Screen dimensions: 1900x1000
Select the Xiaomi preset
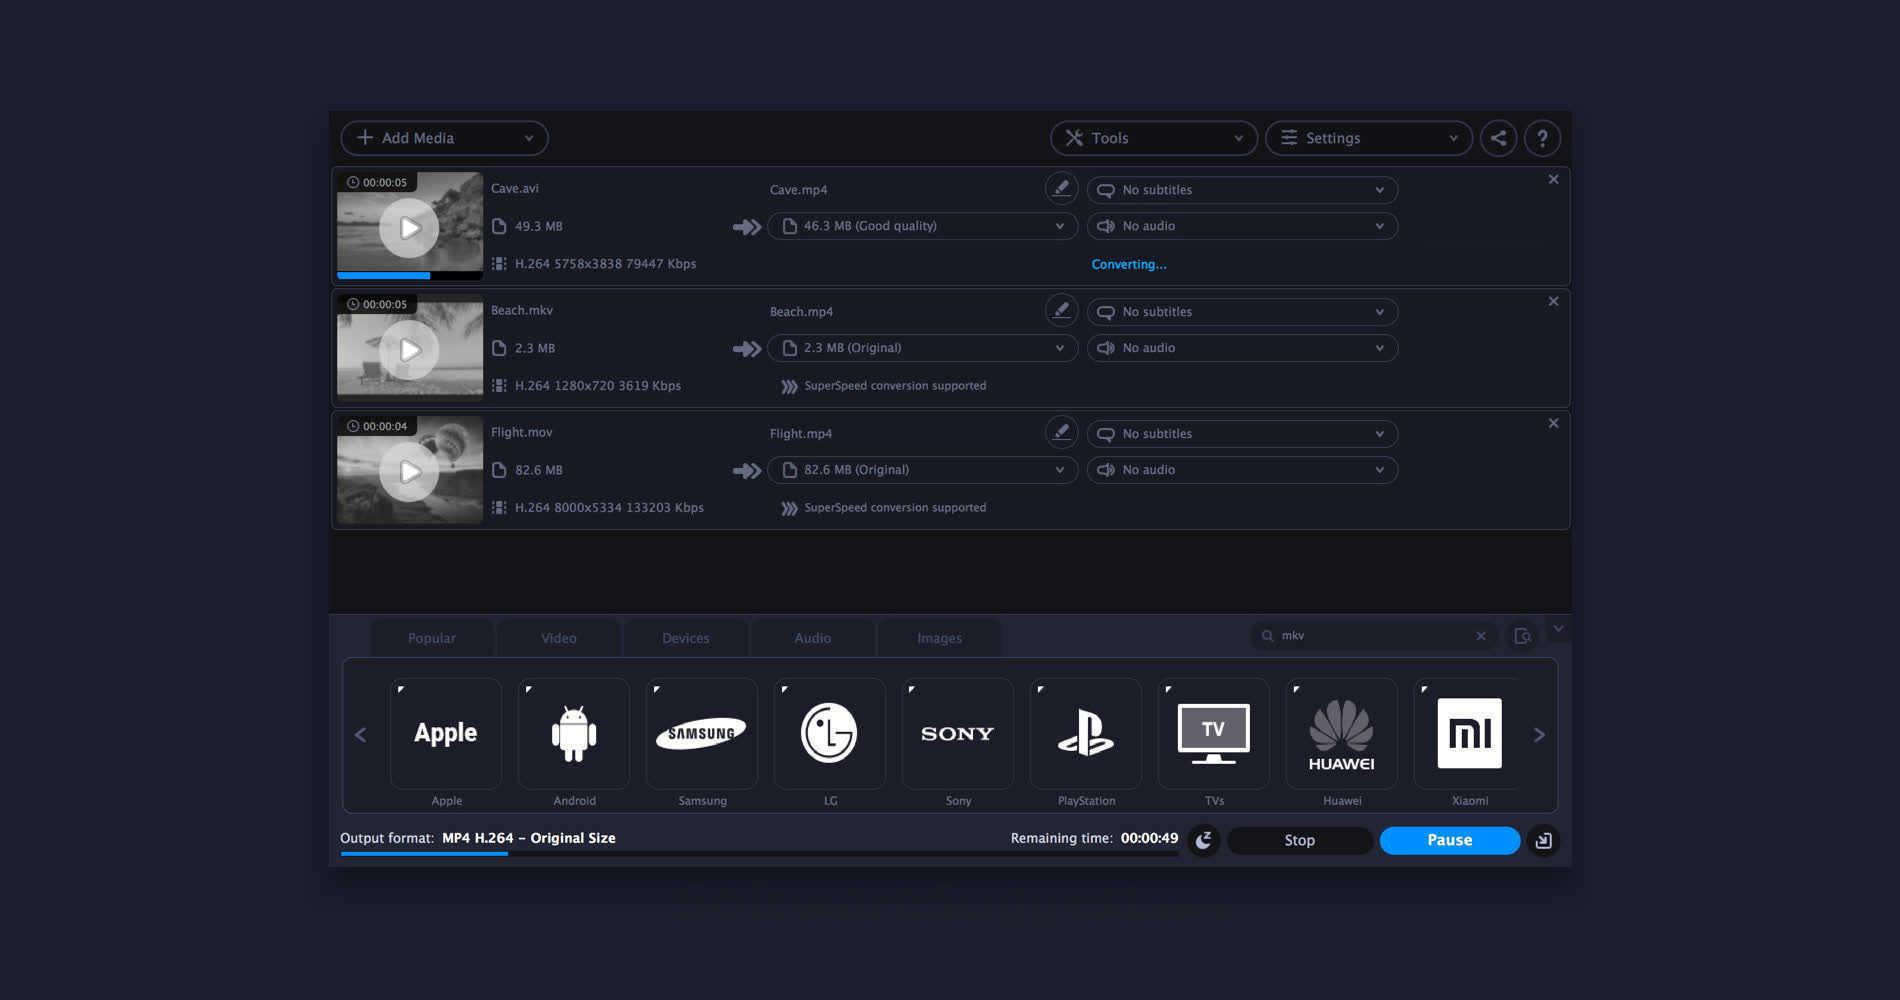[1469, 733]
